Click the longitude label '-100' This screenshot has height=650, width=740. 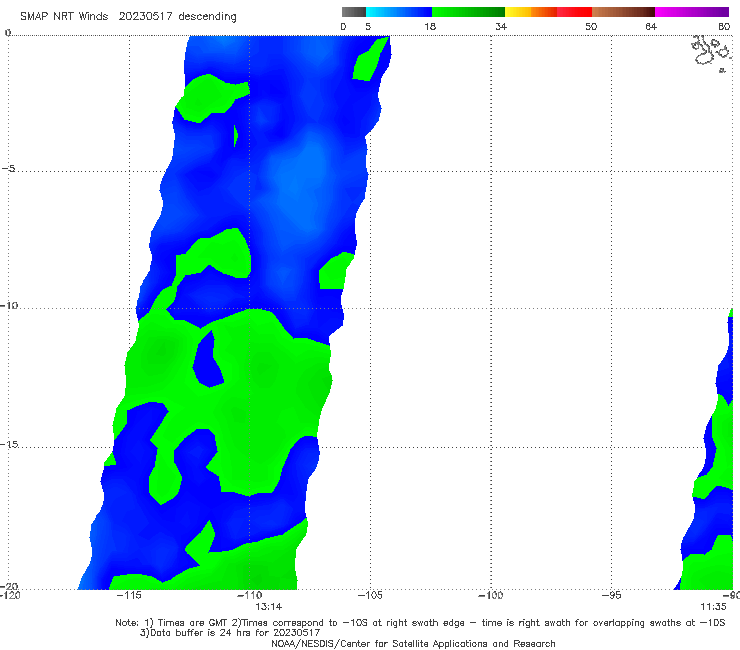[491, 595]
